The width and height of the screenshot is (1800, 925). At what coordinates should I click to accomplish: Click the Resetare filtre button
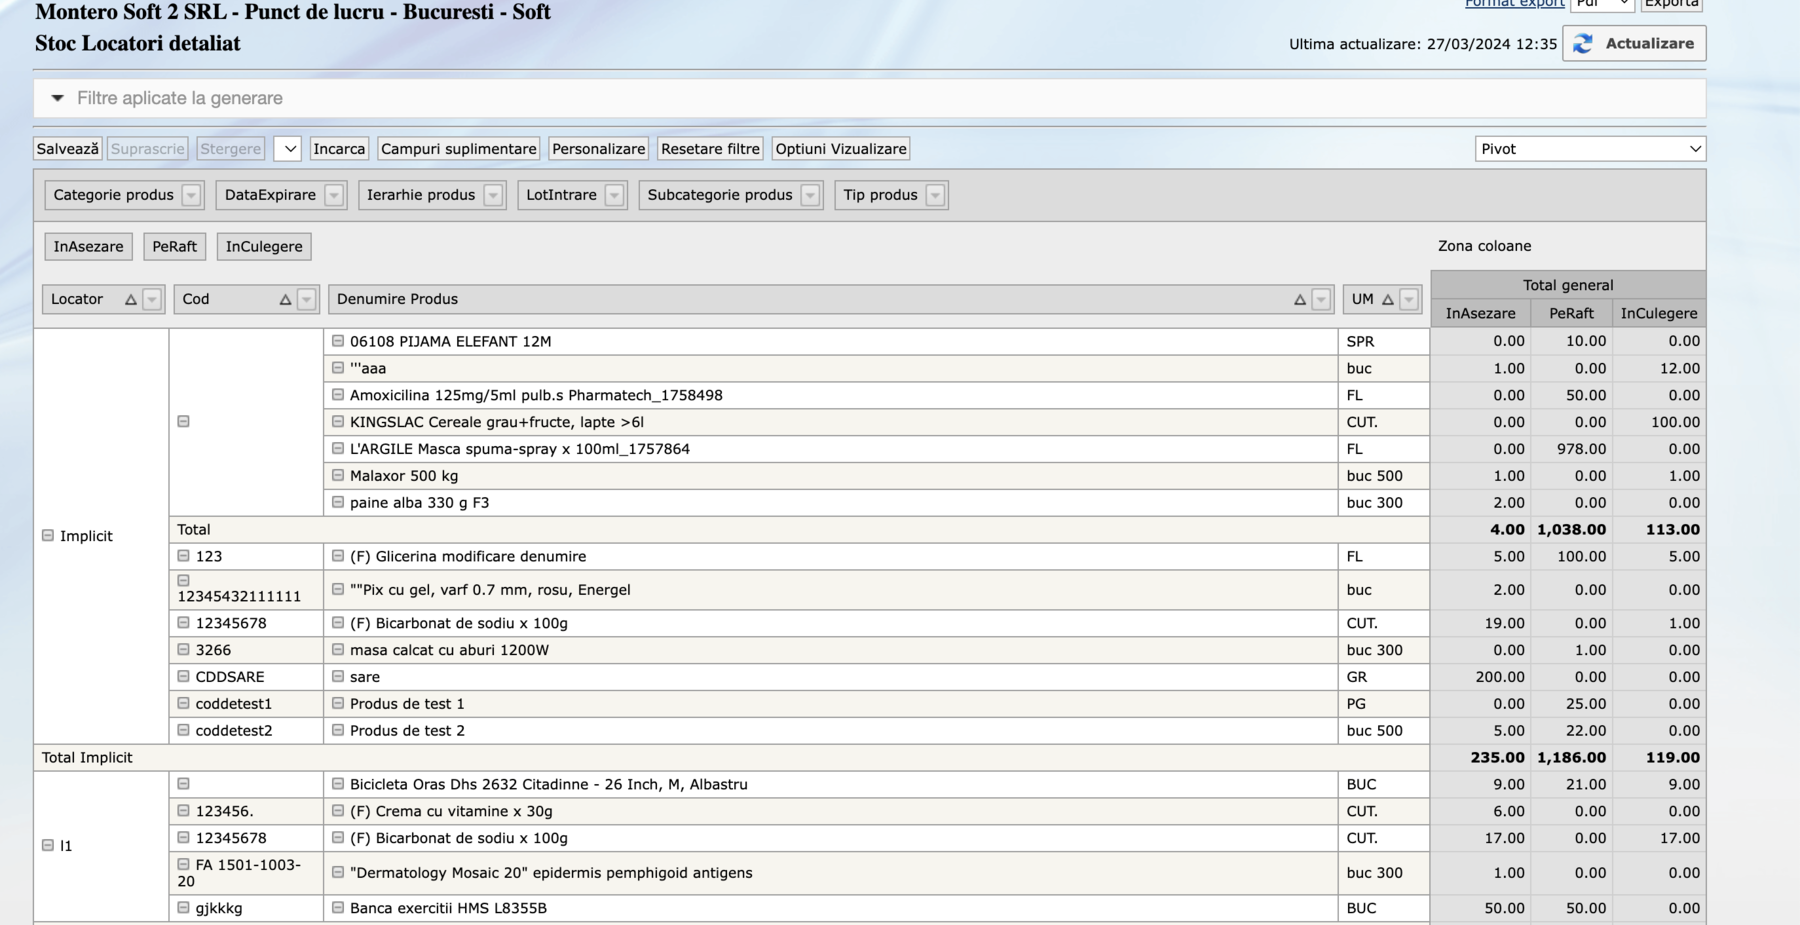(710, 149)
